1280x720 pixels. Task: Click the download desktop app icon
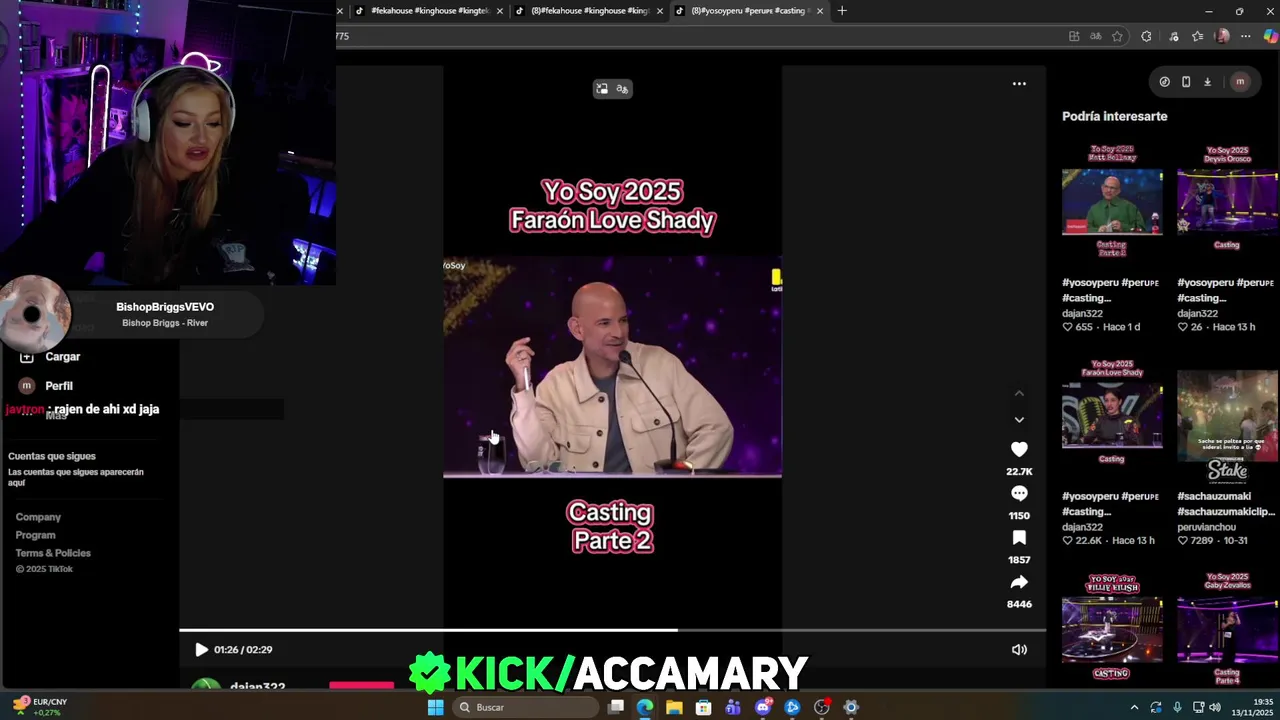[1207, 82]
